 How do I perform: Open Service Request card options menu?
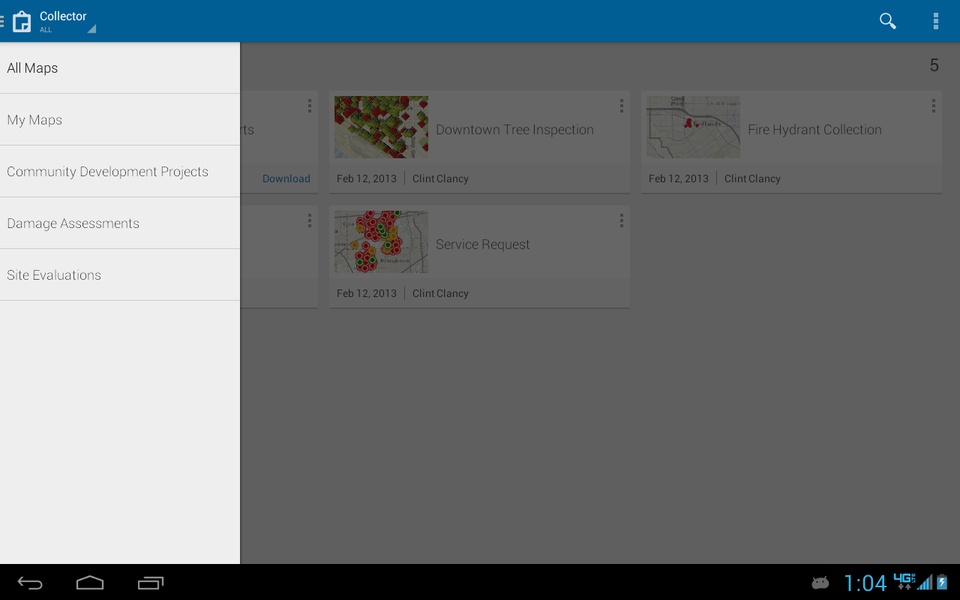tap(621, 220)
